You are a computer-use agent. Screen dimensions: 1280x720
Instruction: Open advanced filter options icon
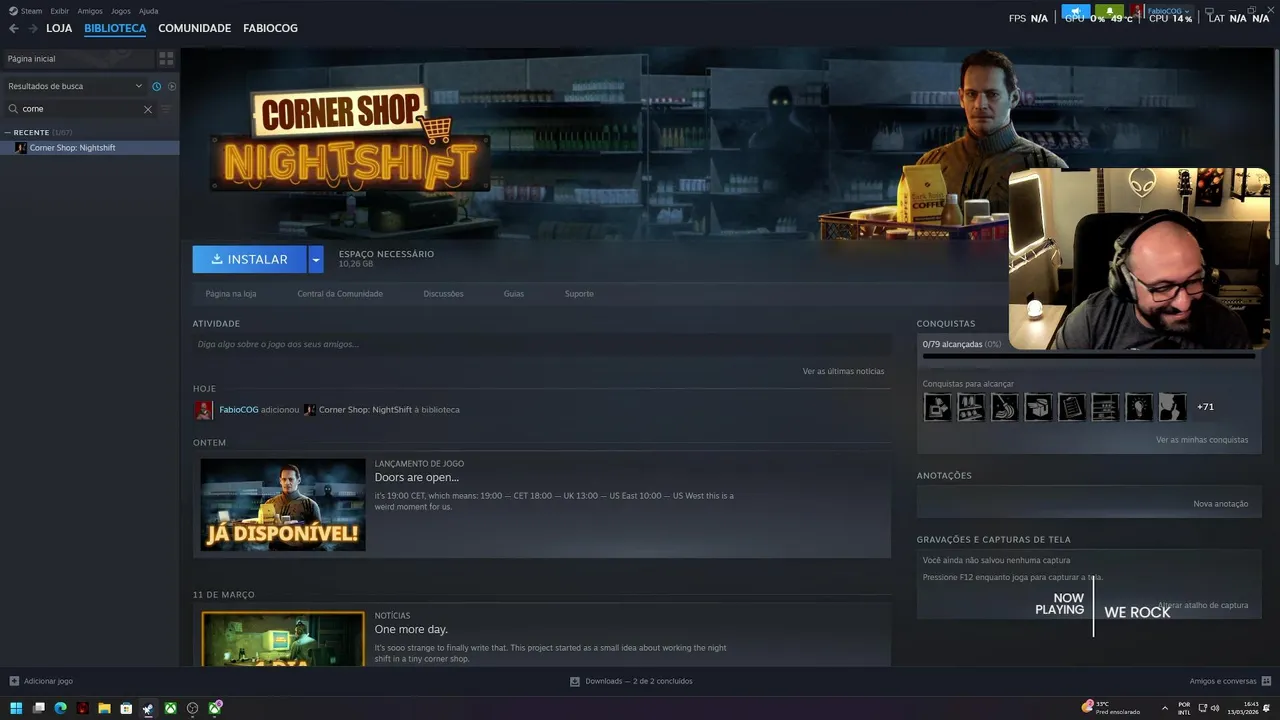[x=167, y=109]
